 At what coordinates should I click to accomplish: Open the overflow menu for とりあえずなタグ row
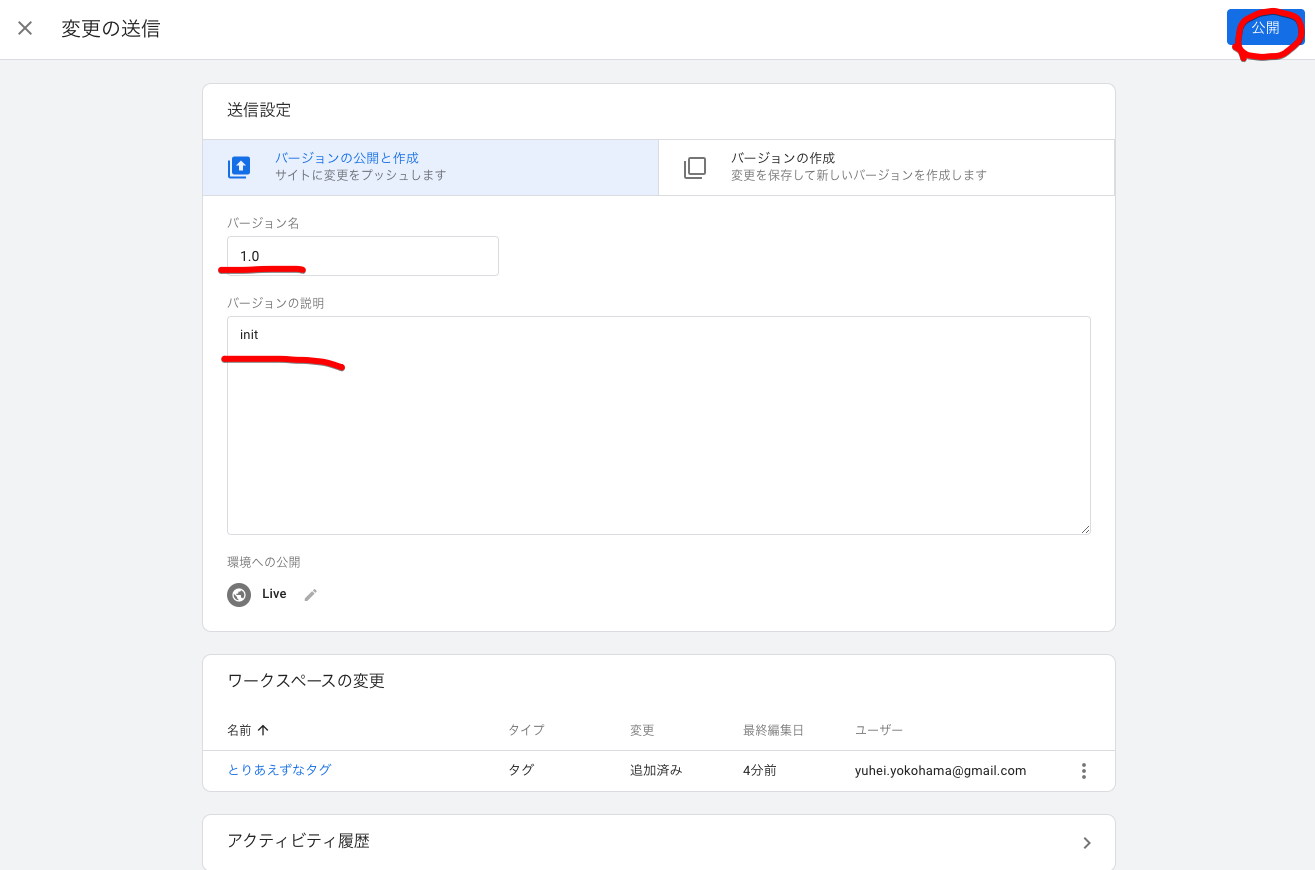1083,770
